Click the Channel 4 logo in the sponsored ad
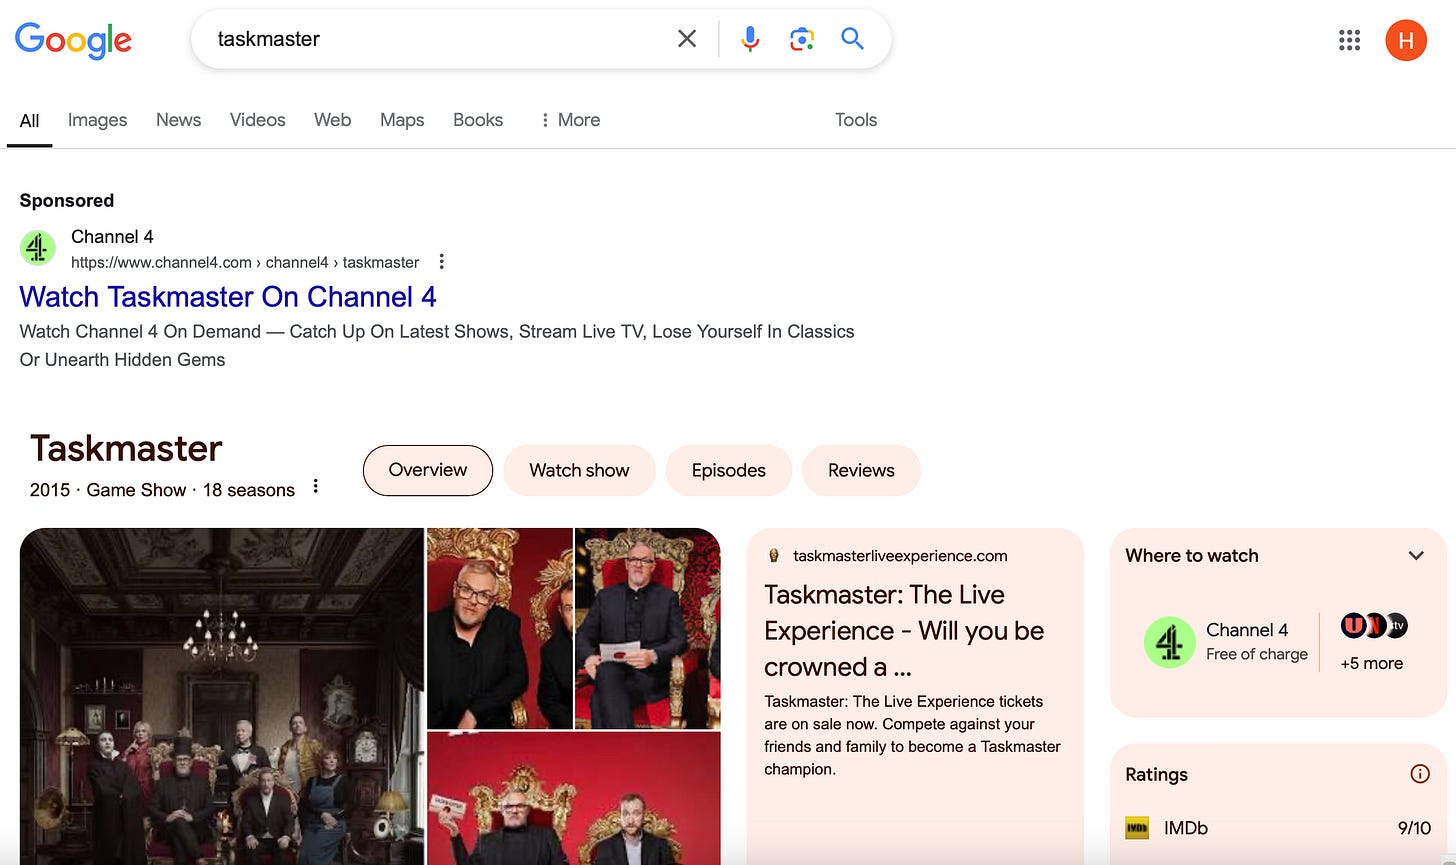This screenshot has height=865, width=1456. (38, 248)
